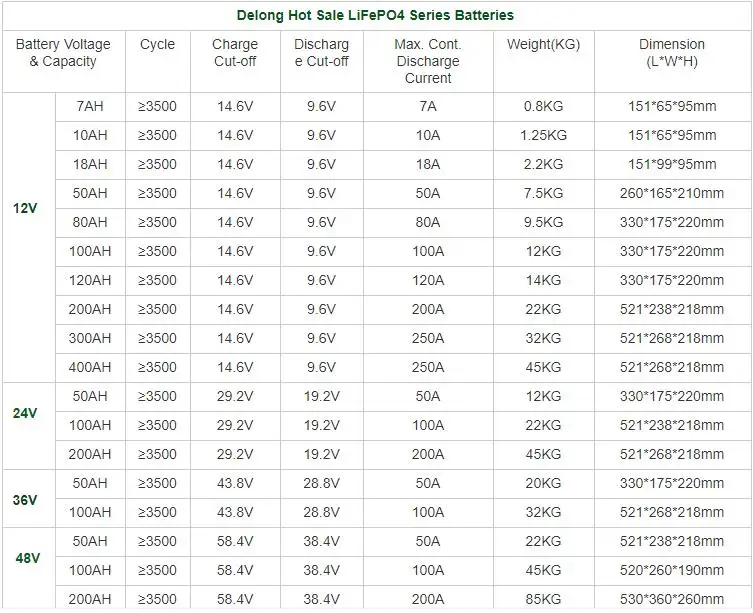Click the 260*165*210mm dimension cell
753x613 pixels.
click(x=671, y=194)
